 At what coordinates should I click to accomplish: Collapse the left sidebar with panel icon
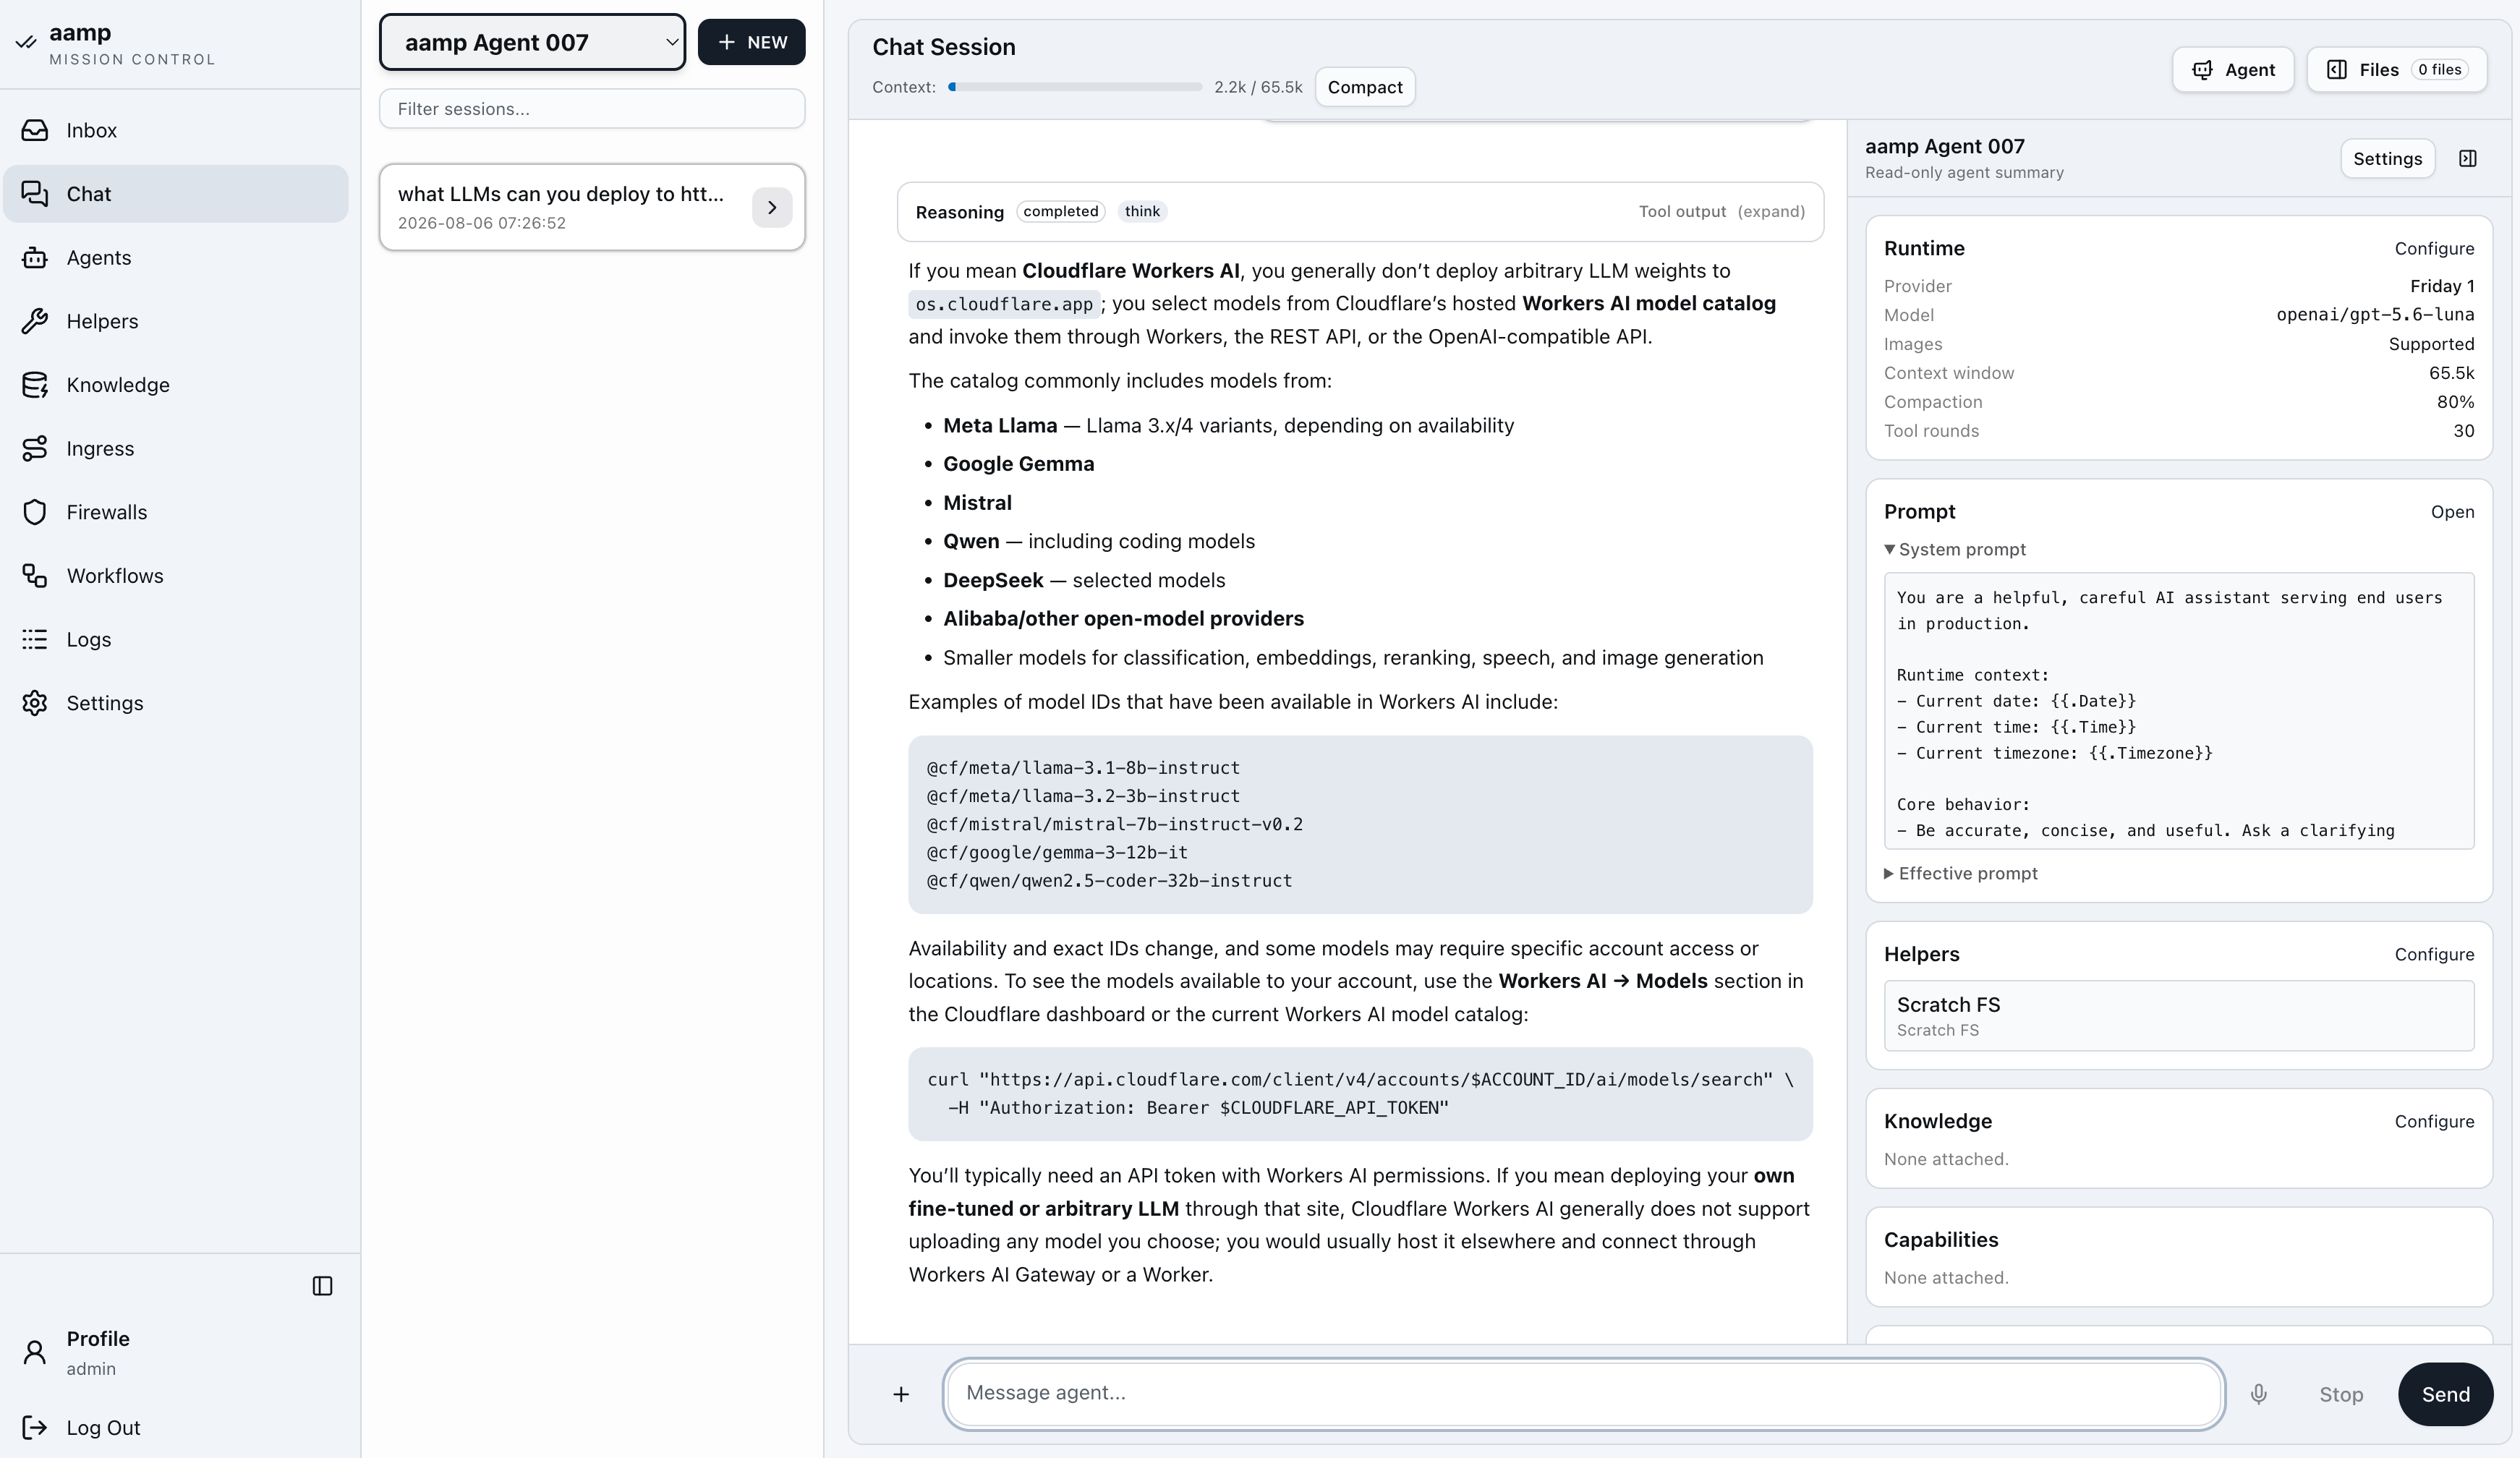322,1286
